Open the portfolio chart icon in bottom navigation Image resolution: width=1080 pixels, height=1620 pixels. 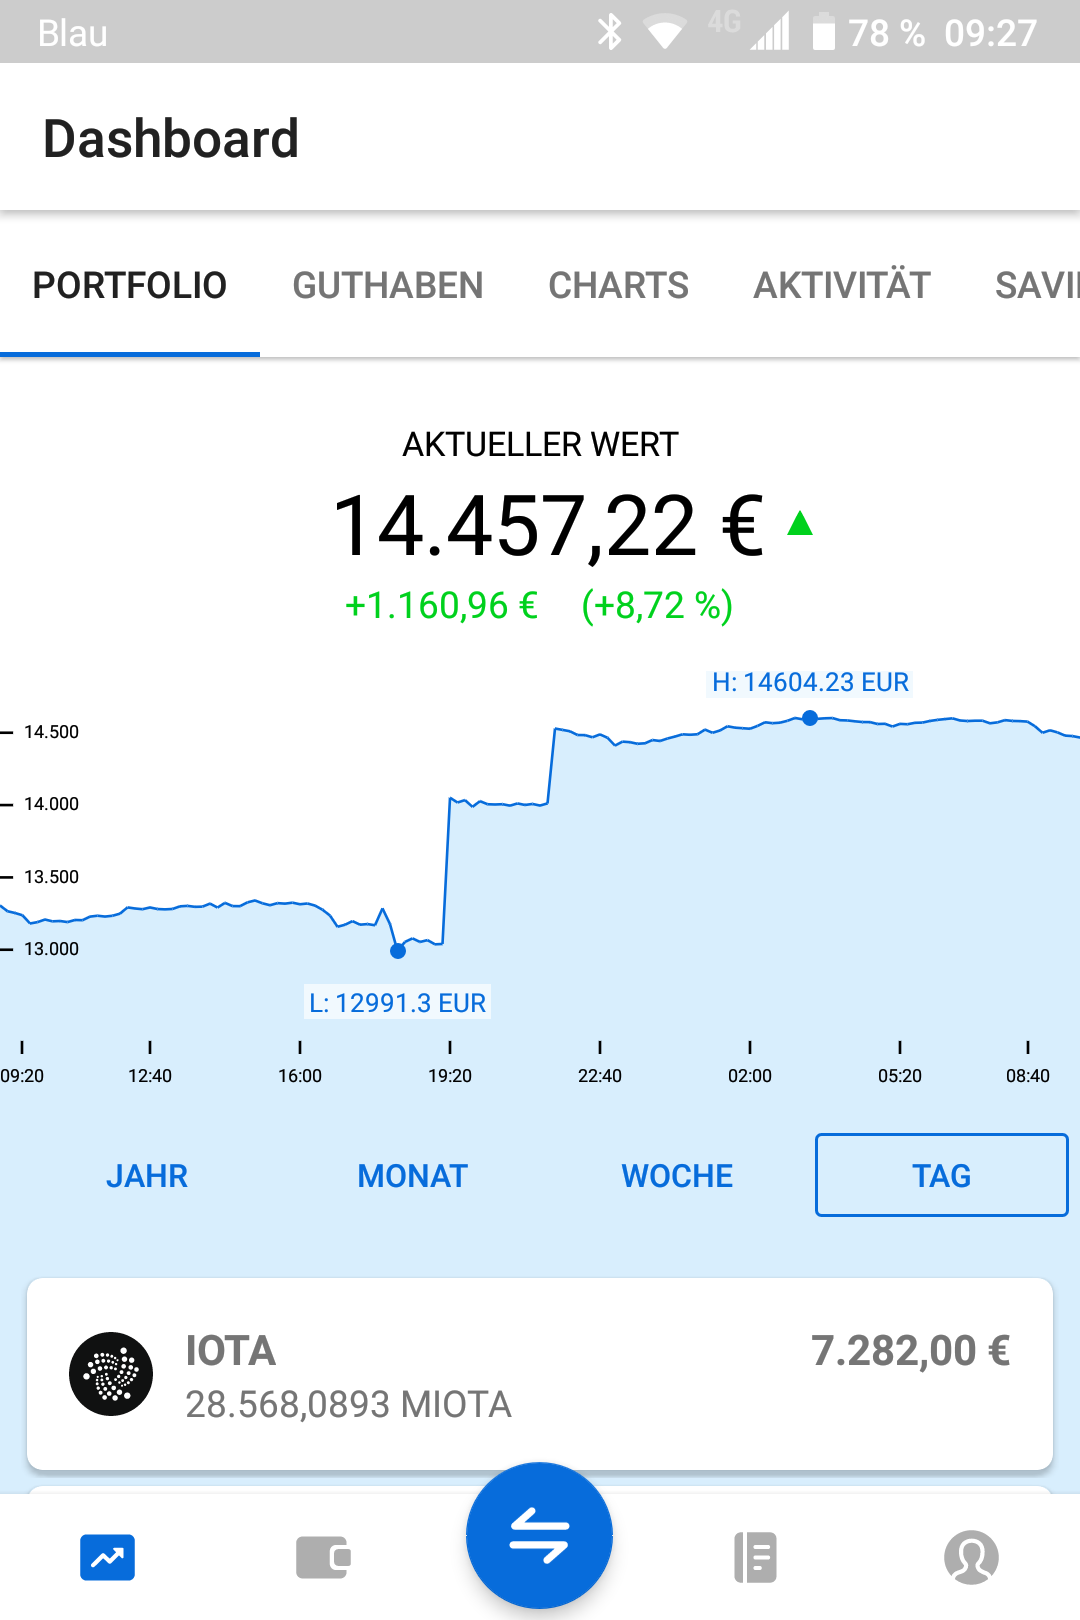[x=108, y=1557]
